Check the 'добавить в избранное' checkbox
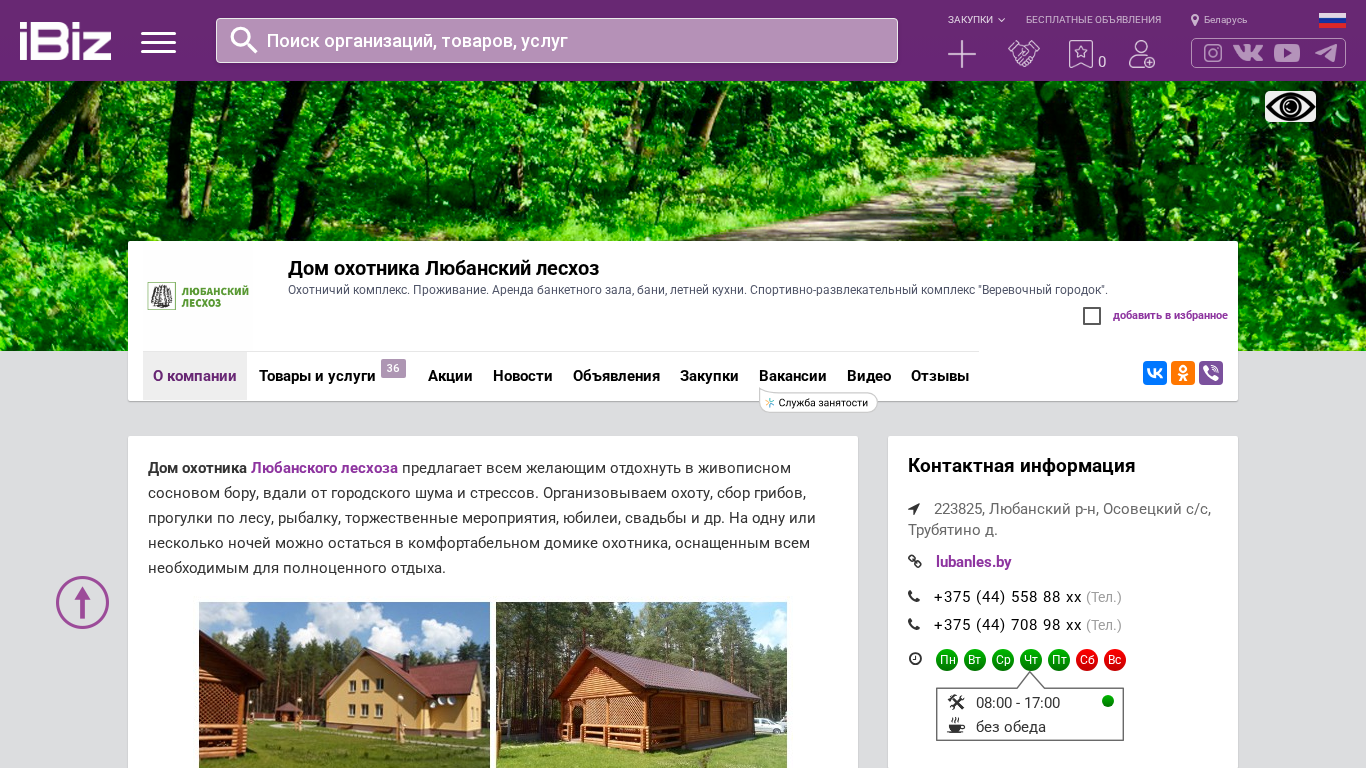Image resolution: width=1366 pixels, height=768 pixels. coord(1092,316)
